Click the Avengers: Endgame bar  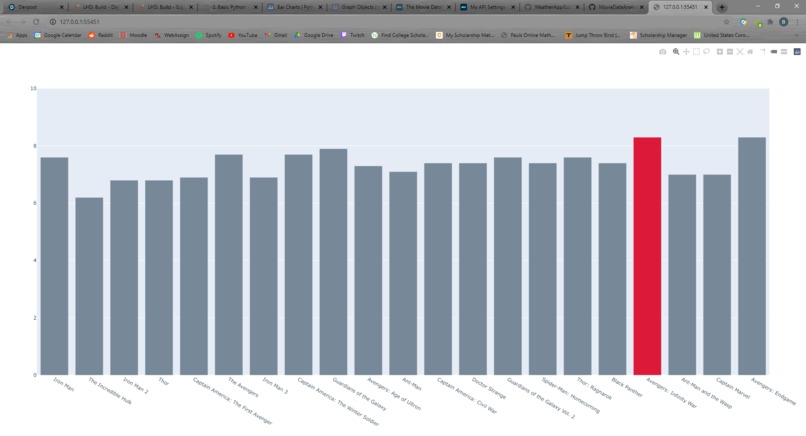(x=752, y=256)
